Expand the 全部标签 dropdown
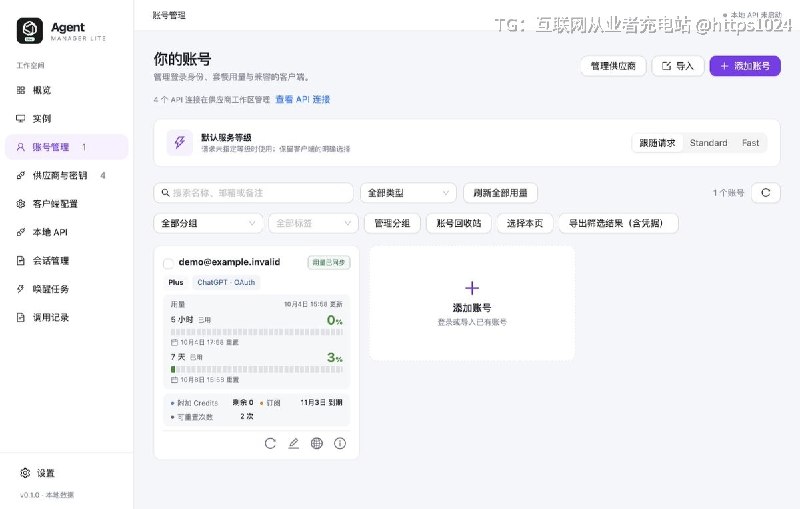This screenshot has width=800, height=509. pyautogui.click(x=313, y=223)
